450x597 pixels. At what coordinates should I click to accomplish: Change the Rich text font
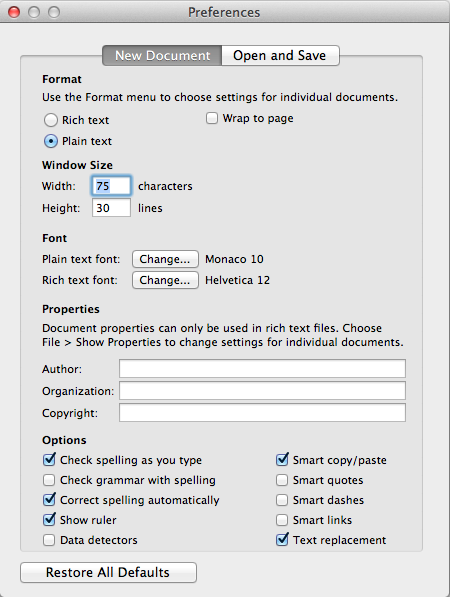[x=165, y=280]
